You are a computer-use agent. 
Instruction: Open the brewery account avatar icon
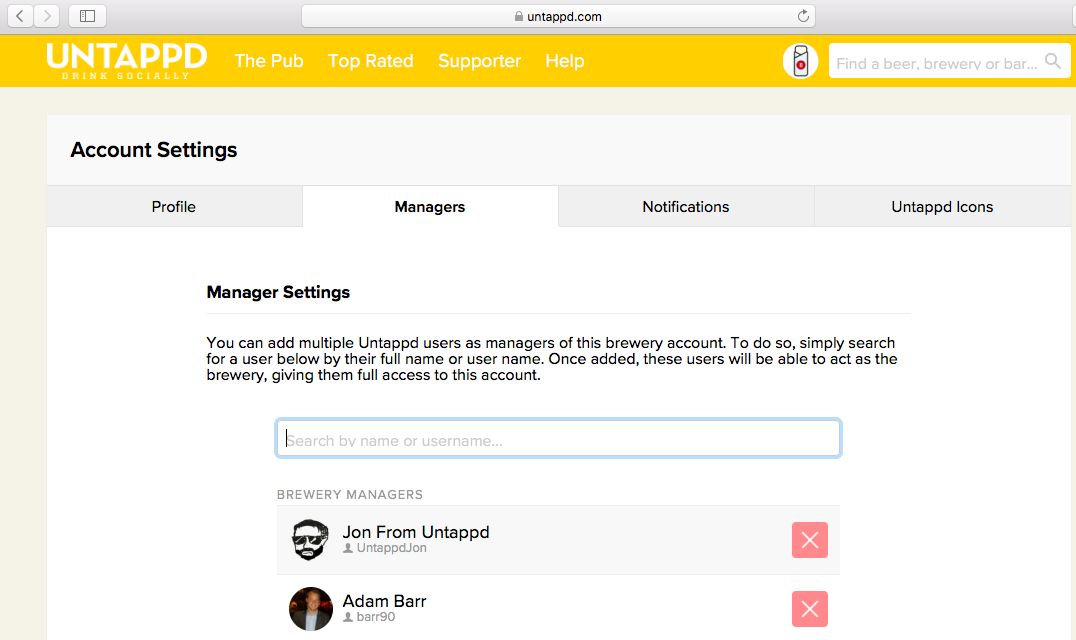800,61
